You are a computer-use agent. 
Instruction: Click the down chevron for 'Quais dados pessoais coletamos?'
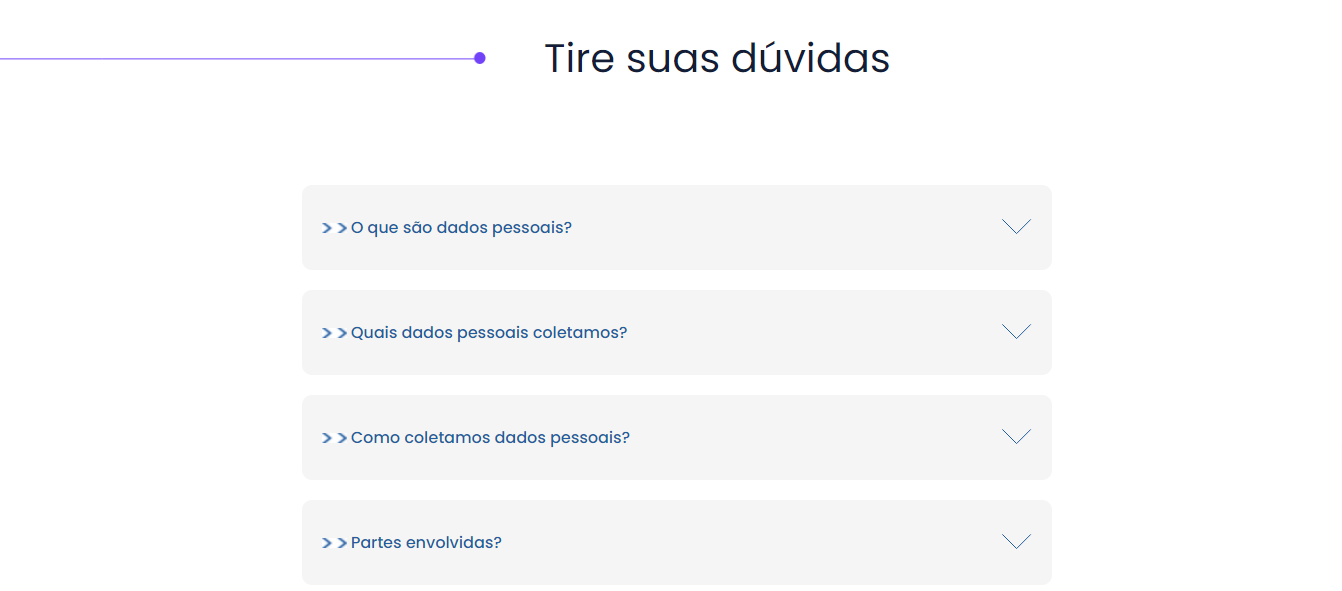[1016, 332]
